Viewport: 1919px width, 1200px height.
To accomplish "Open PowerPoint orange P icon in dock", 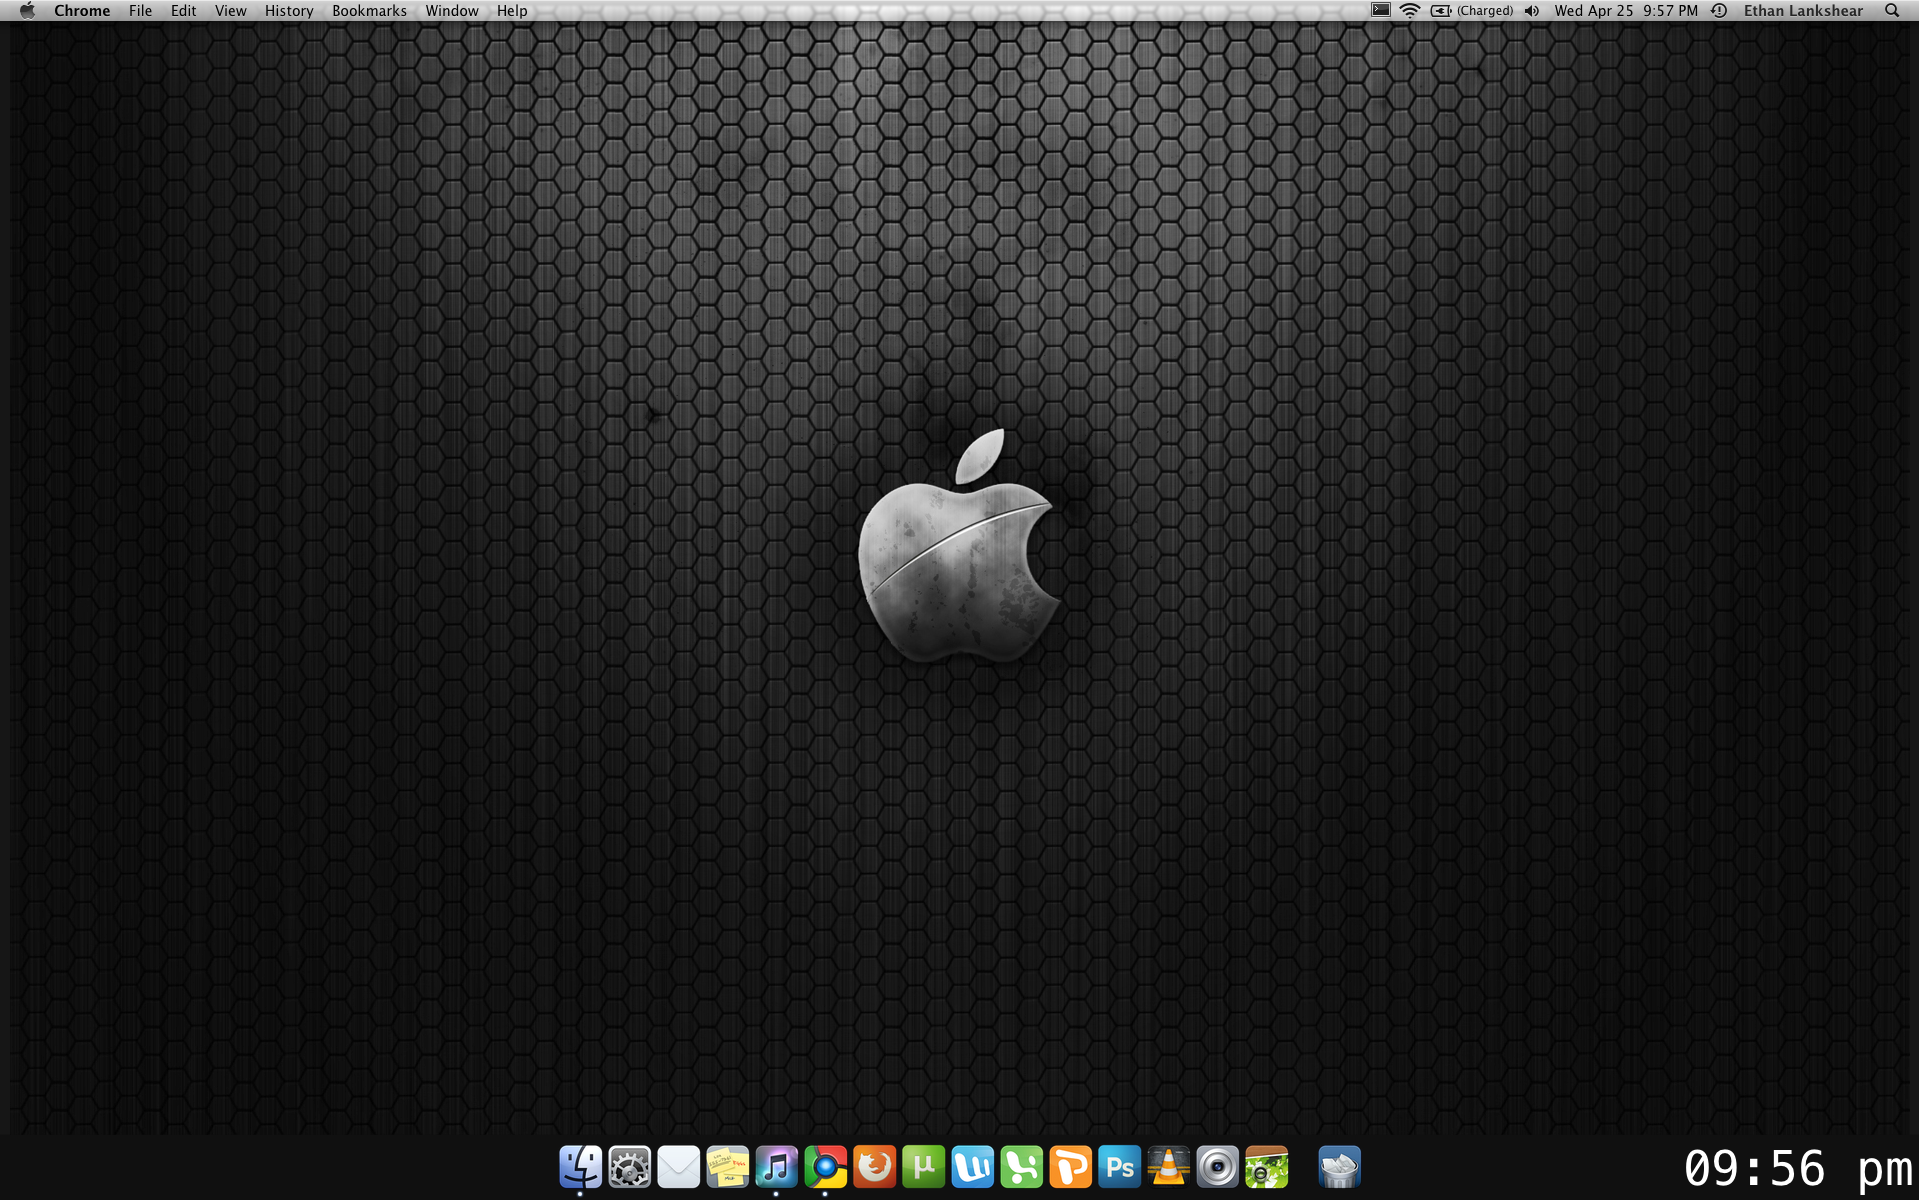I will click(1070, 1167).
